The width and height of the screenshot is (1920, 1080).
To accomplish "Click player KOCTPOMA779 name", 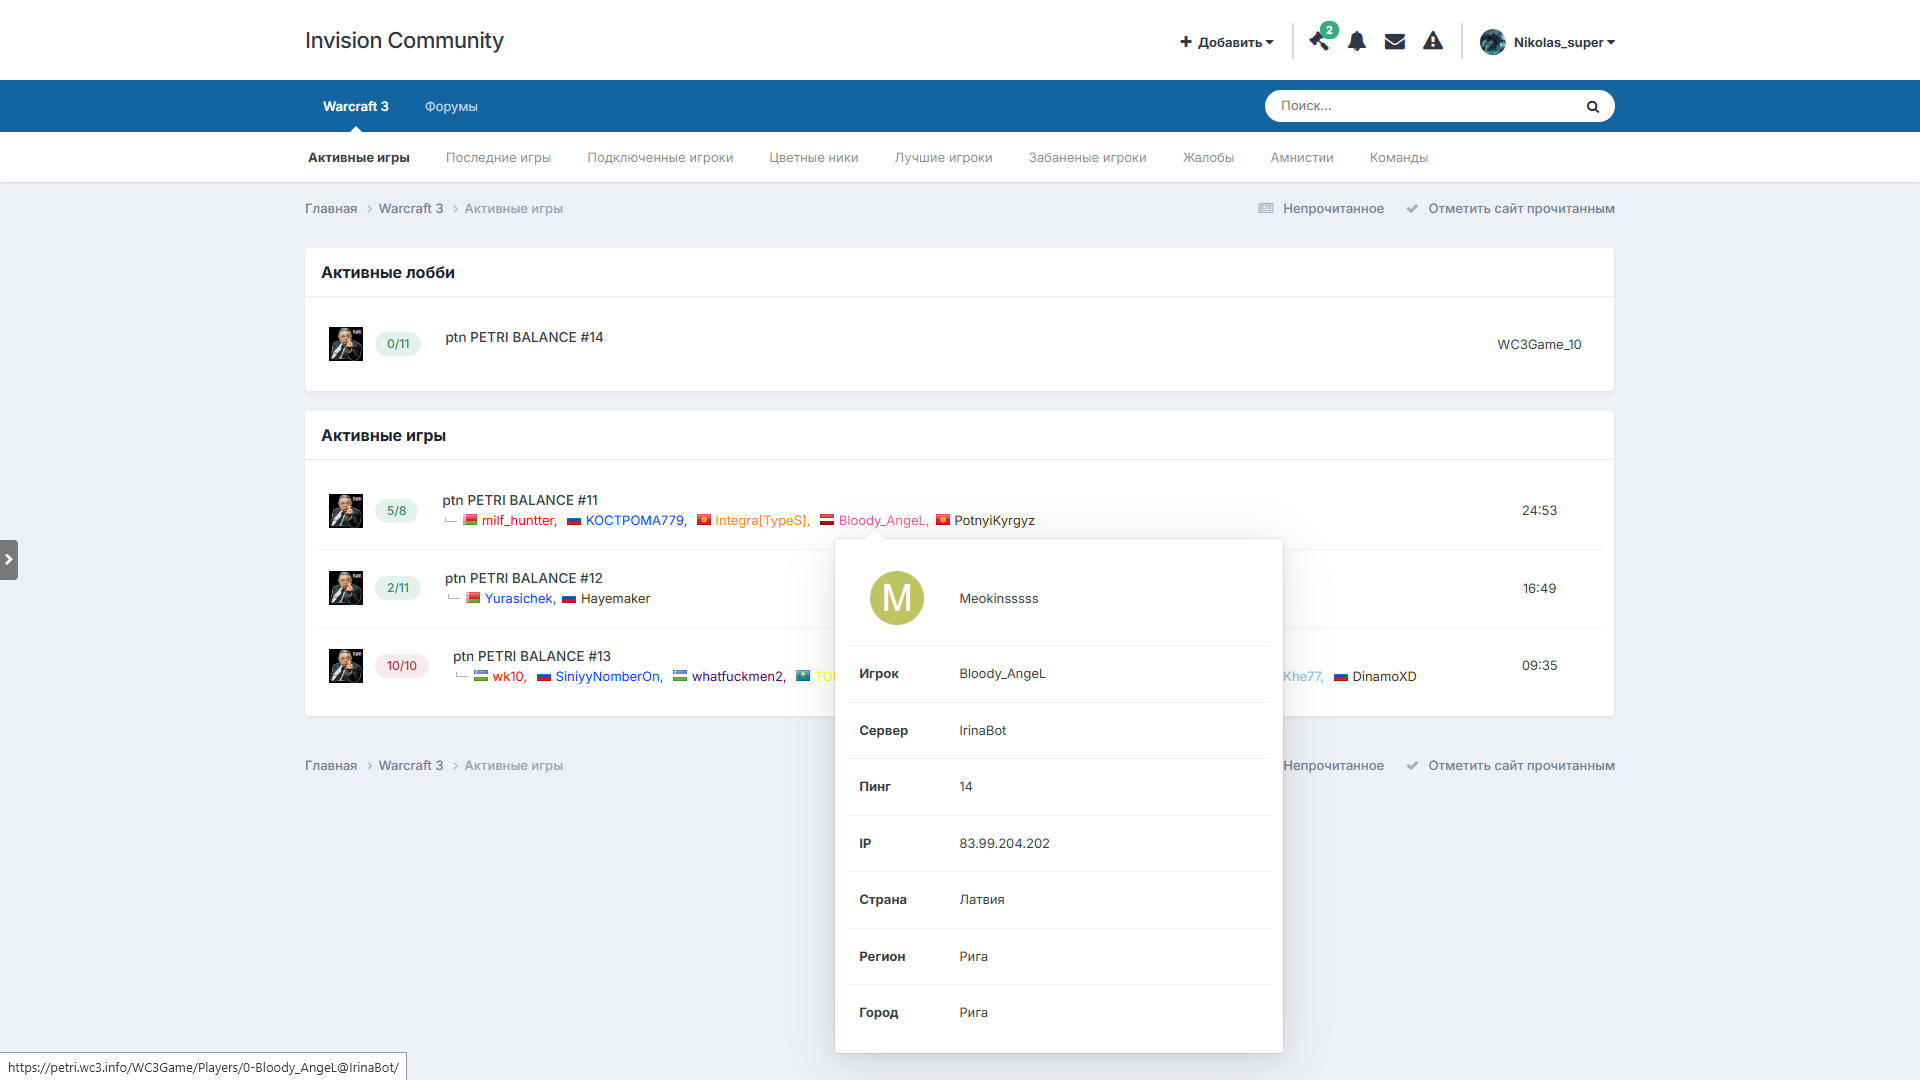I will coord(635,520).
